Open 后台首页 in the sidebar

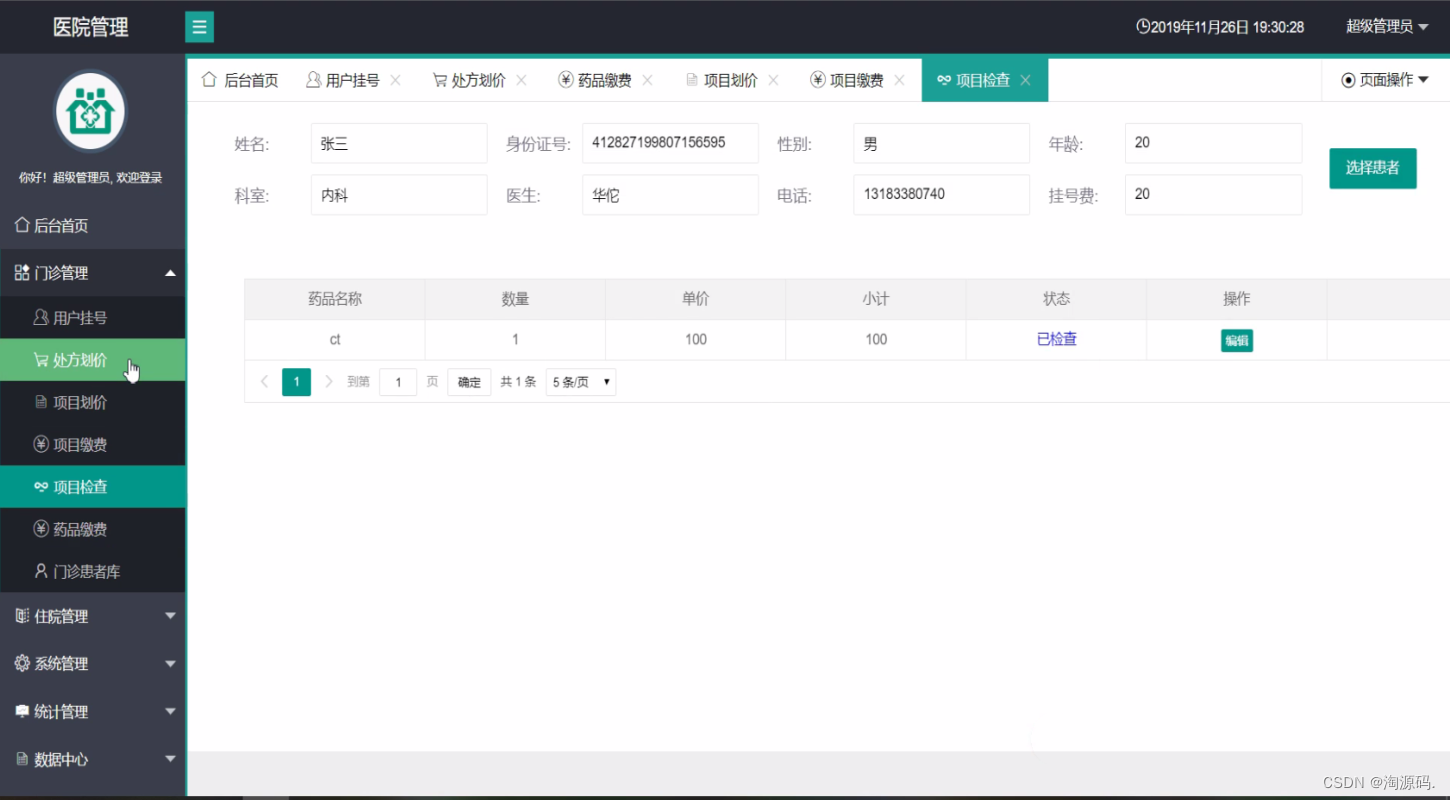92,225
